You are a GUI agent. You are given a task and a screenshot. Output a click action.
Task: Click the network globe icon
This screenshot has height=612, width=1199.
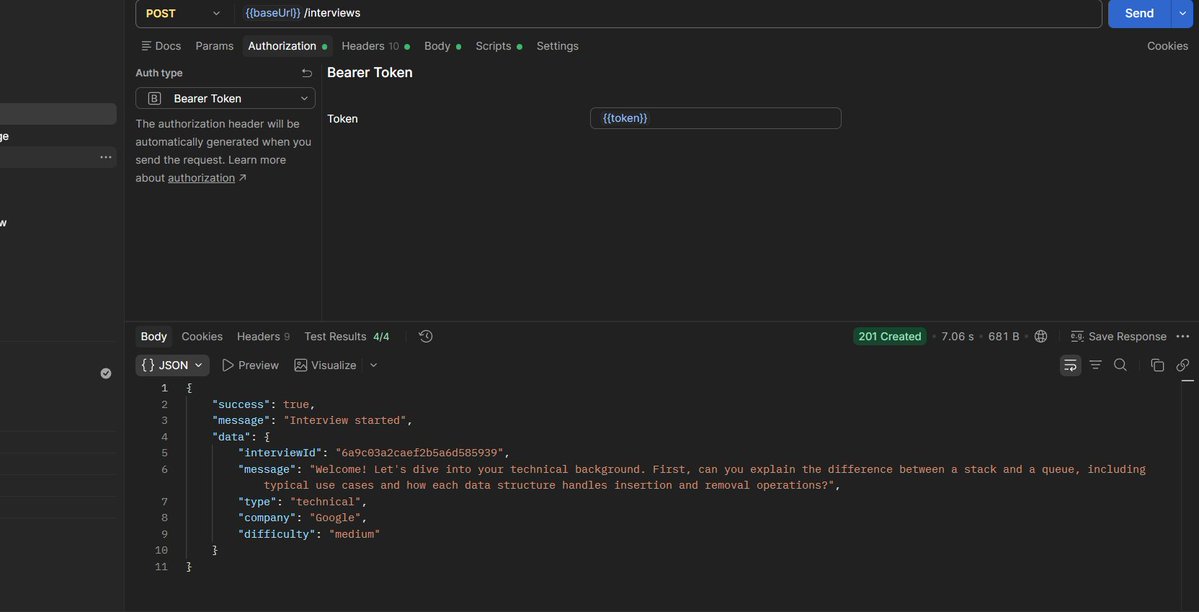point(1041,337)
